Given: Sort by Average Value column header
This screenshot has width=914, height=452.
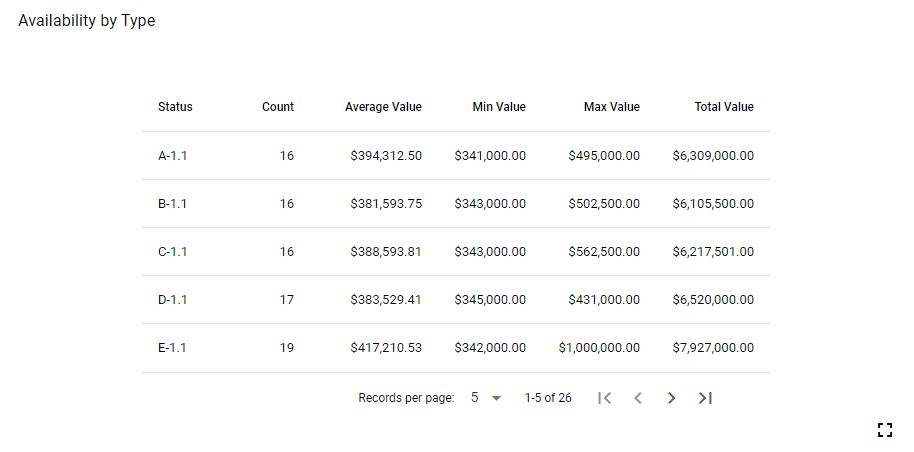Looking at the screenshot, I should (x=383, y=107).
